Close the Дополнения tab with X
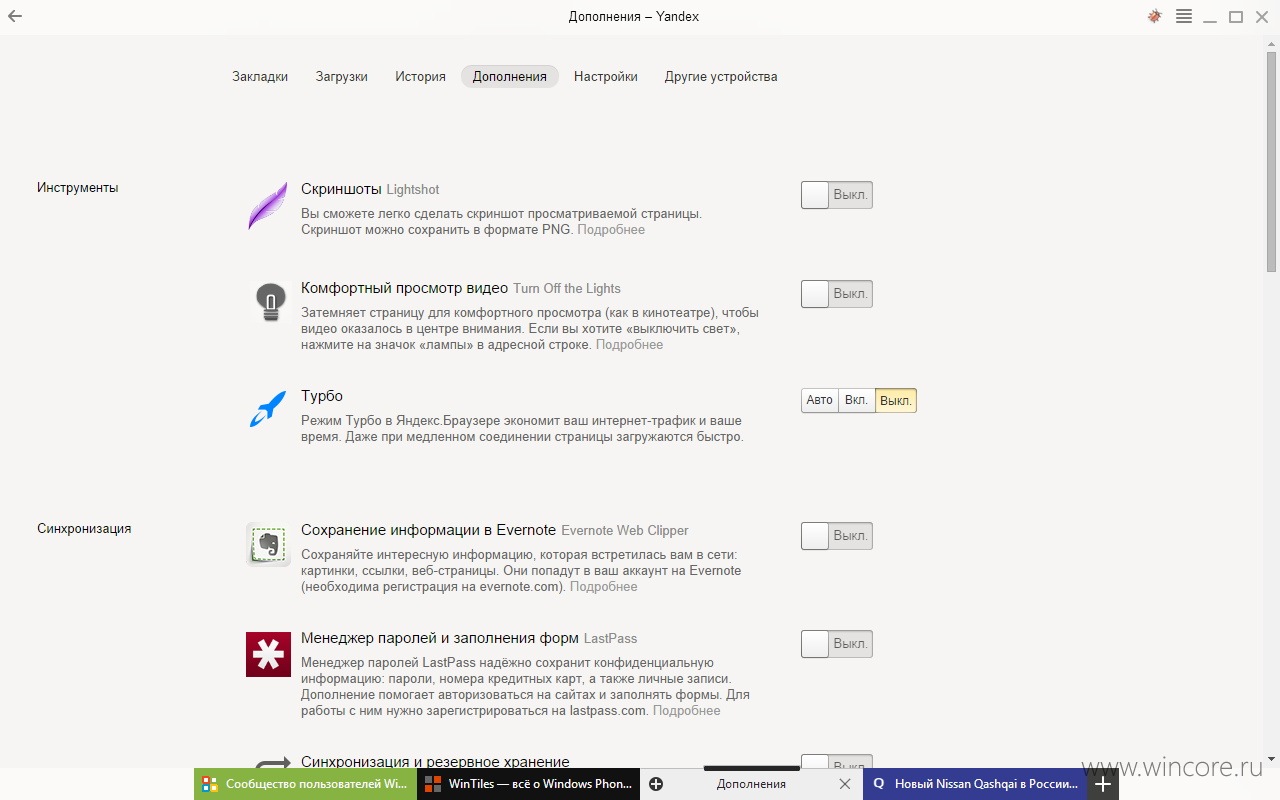 [845, 784]
